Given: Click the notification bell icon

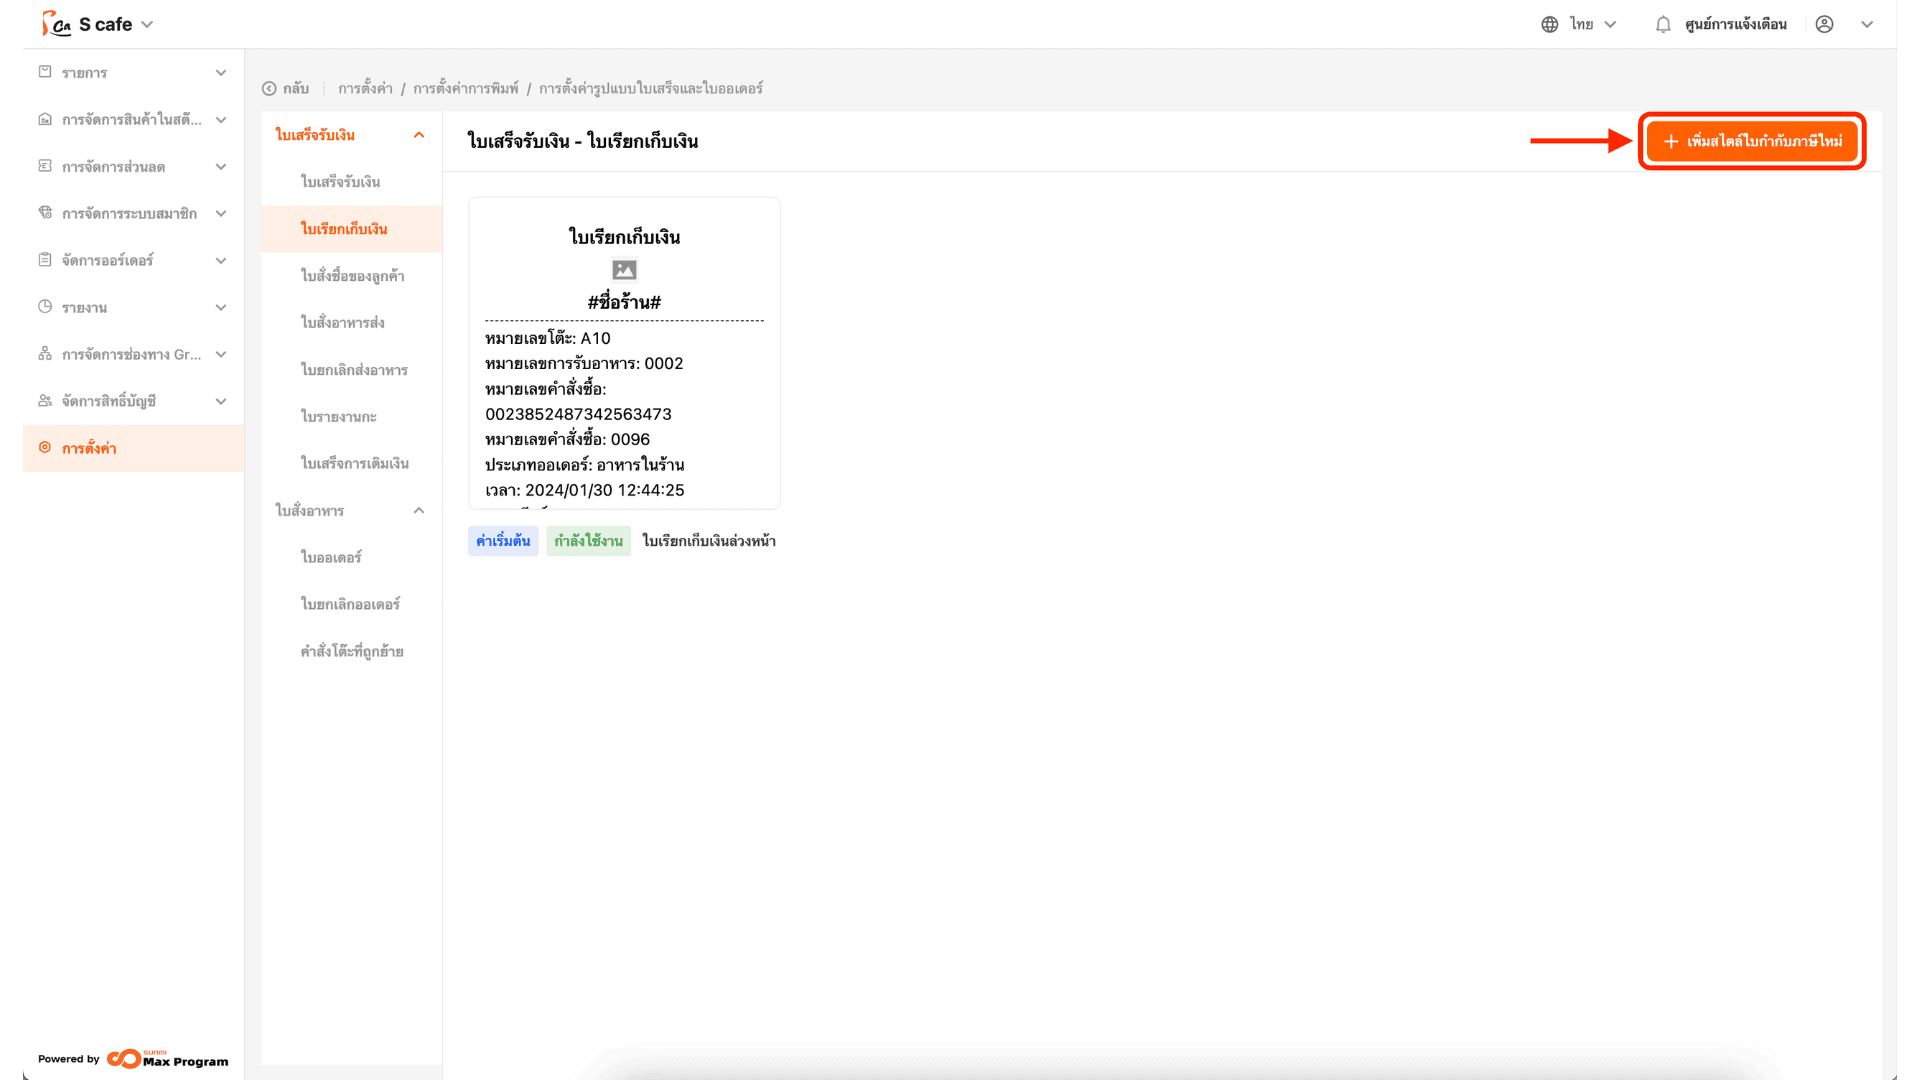Looking at the screenshot, I should coord(1662,24).
